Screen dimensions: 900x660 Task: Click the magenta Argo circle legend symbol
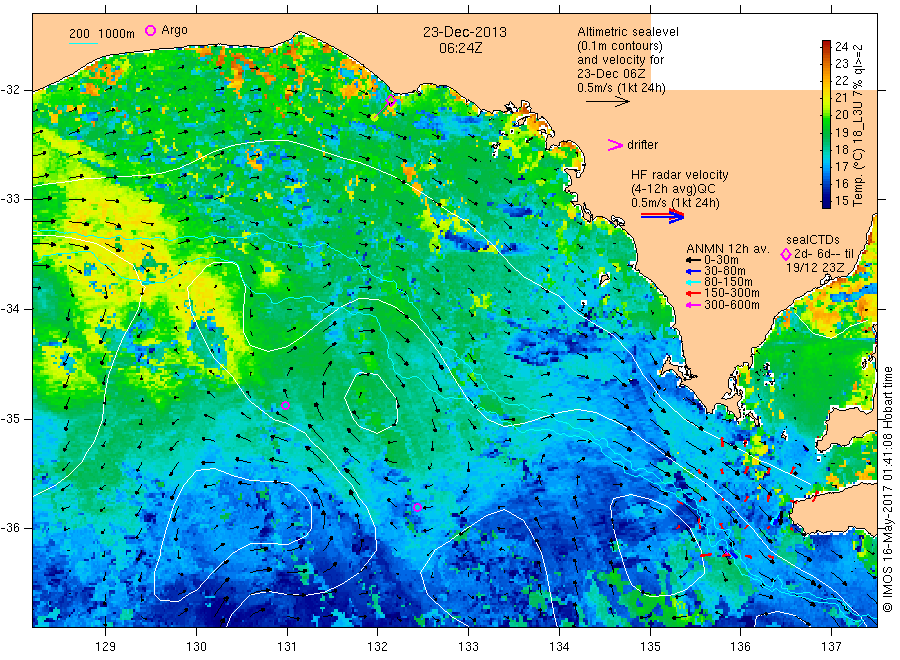pos(150,30)
